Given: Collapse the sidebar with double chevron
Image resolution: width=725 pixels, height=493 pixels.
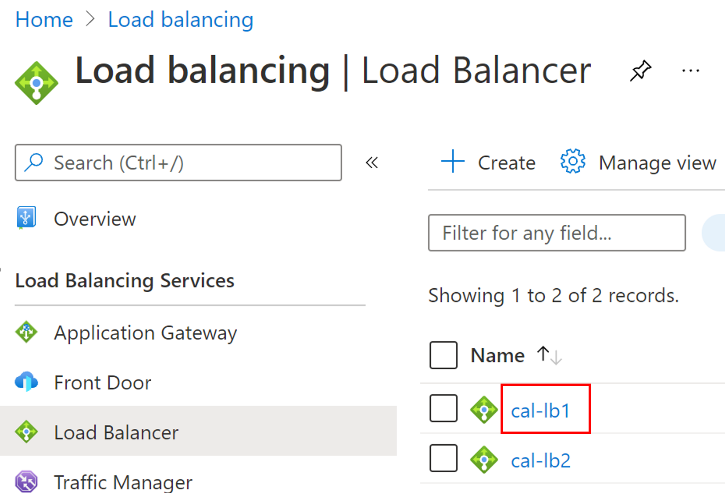Looking at the screenshot, I should 372,162.
